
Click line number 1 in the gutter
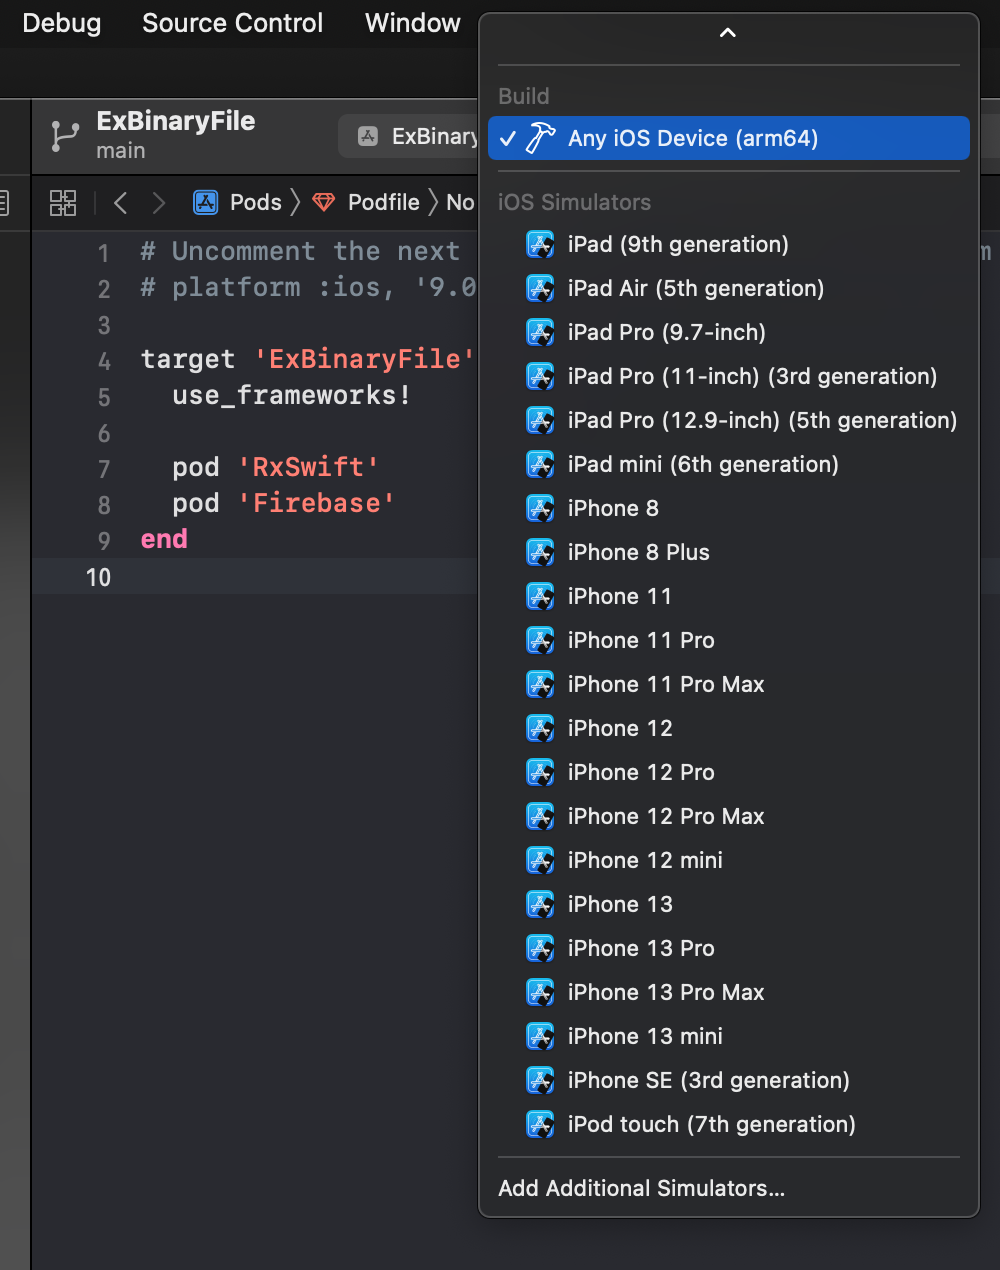[103, 253]
